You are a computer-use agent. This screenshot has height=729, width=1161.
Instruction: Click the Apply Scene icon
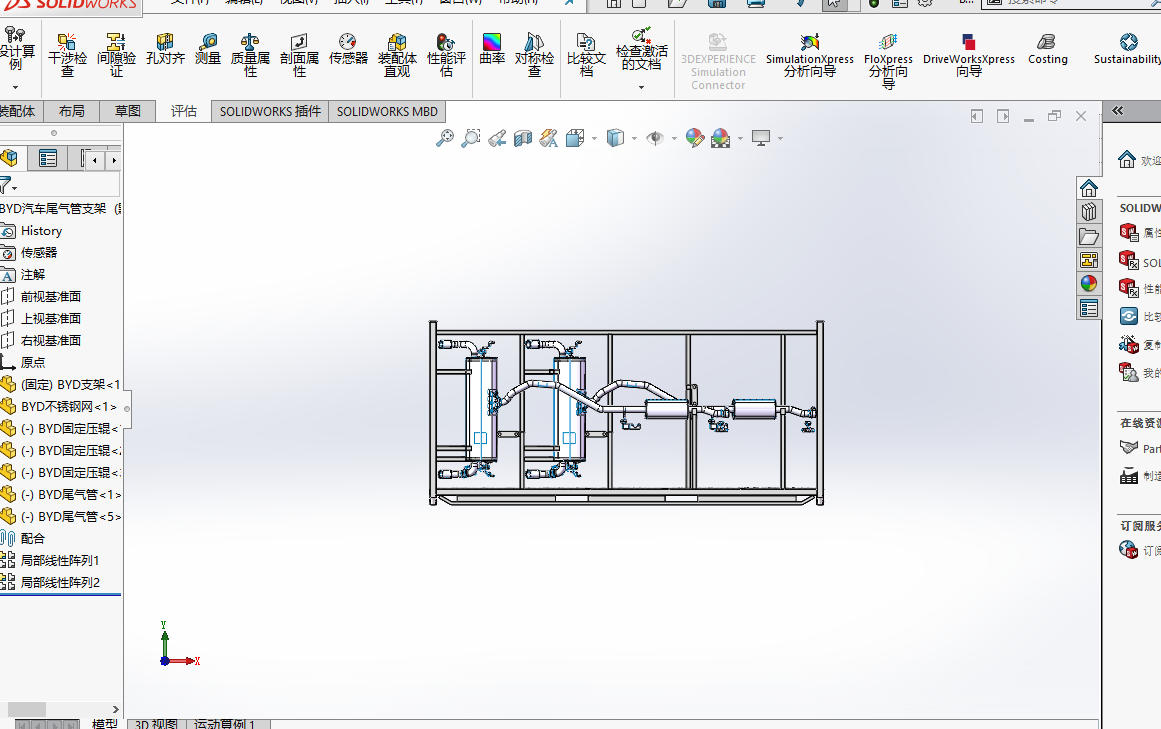click(x=720, y=138)
